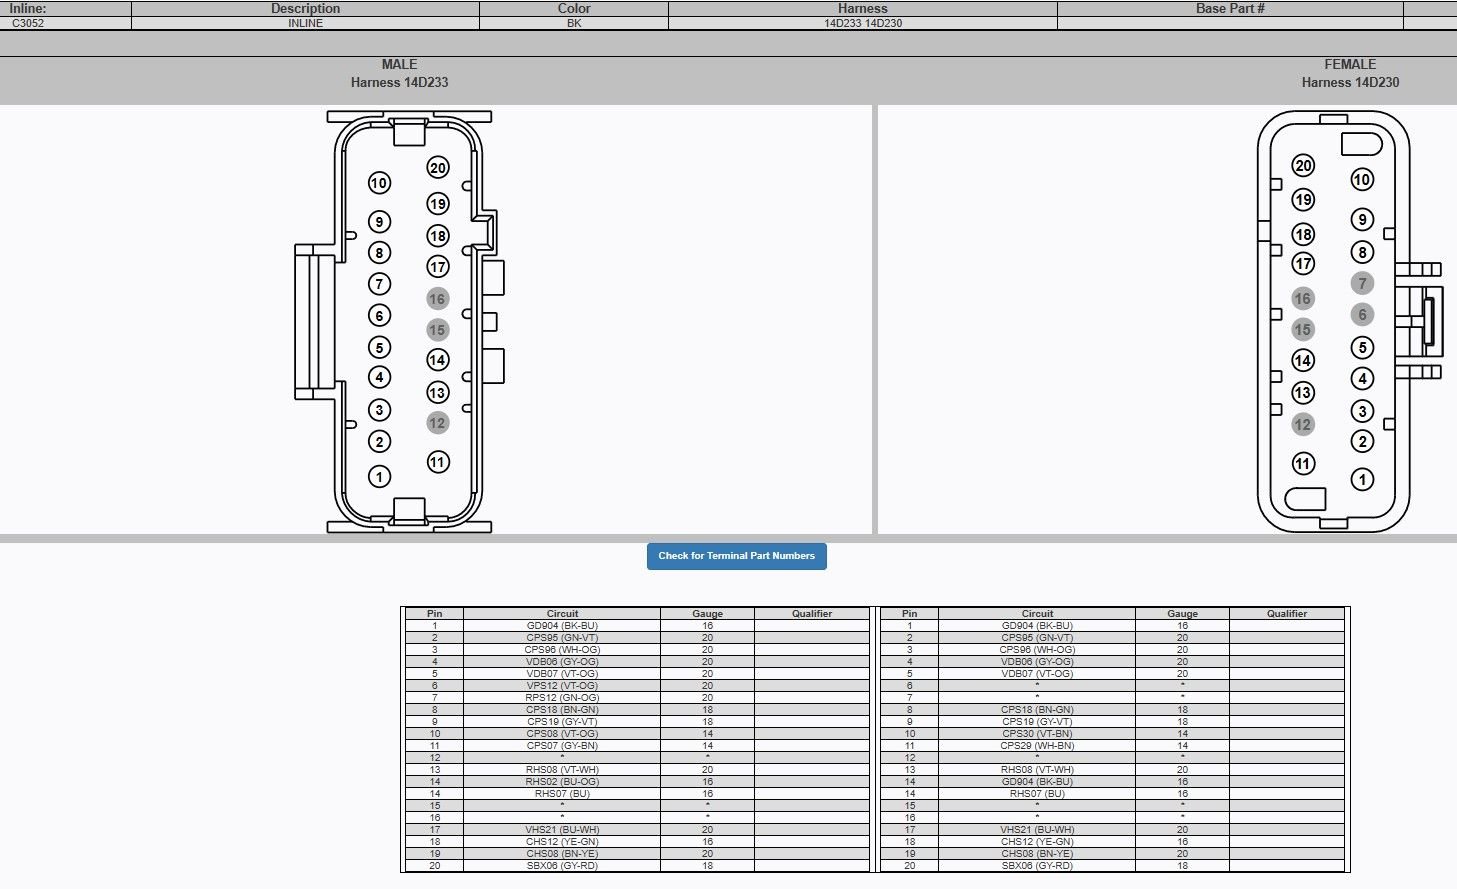
Task: Click grayed pin 15 on the male connector
Action: (436, 328)
